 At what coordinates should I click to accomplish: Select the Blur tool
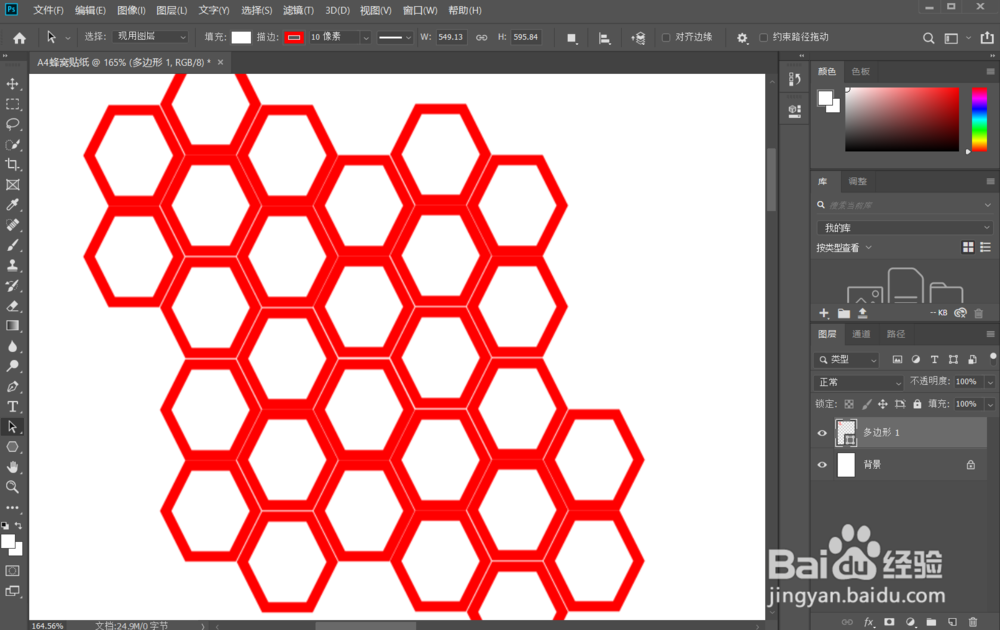pyautogui.click(x=12, y=346)
